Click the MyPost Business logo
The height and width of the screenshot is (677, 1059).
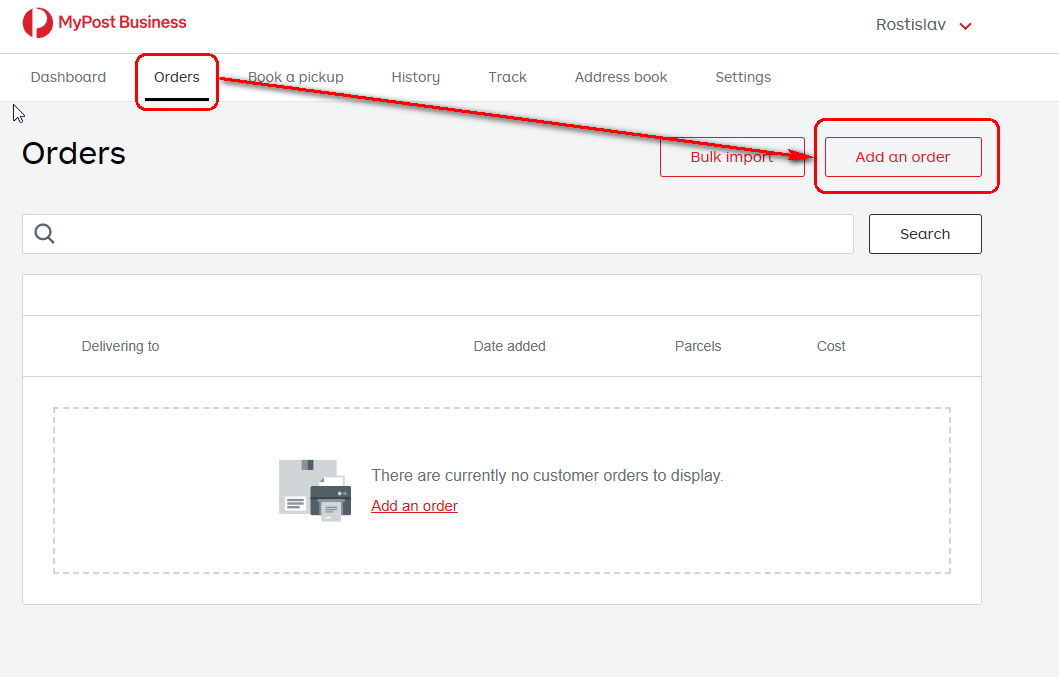click(104, 23)
